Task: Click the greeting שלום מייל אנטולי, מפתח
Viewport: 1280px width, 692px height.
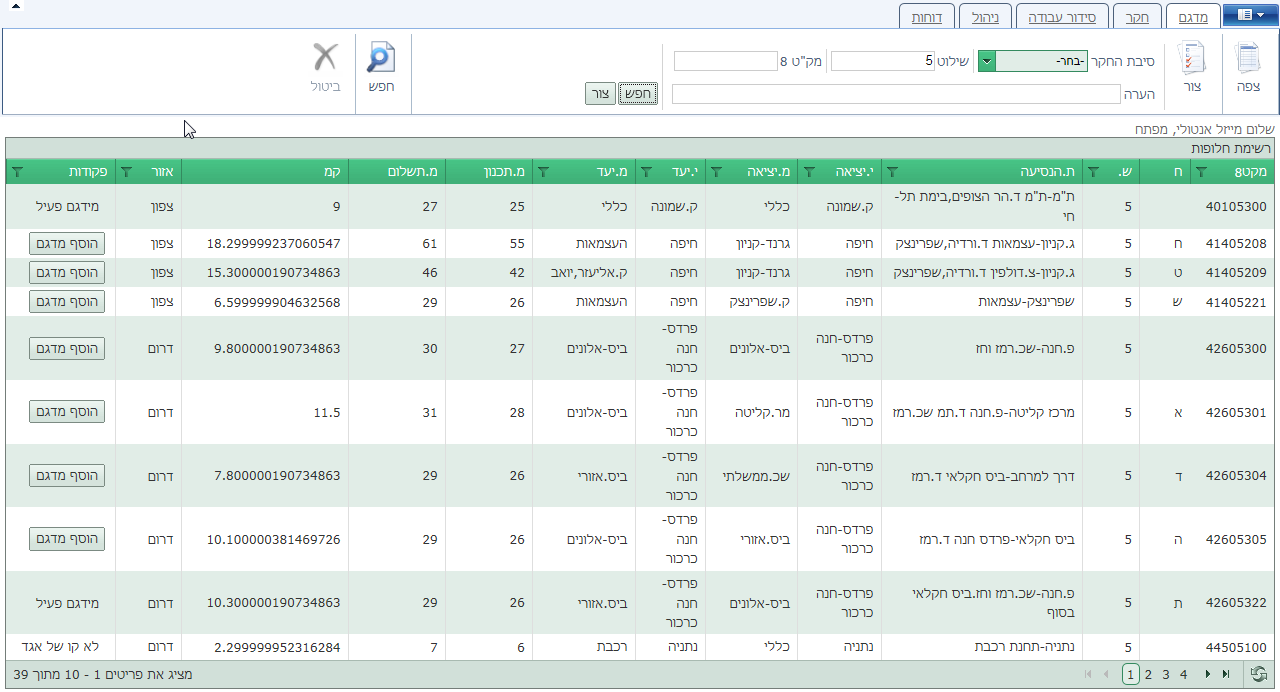Action: tap(1205, 129)
